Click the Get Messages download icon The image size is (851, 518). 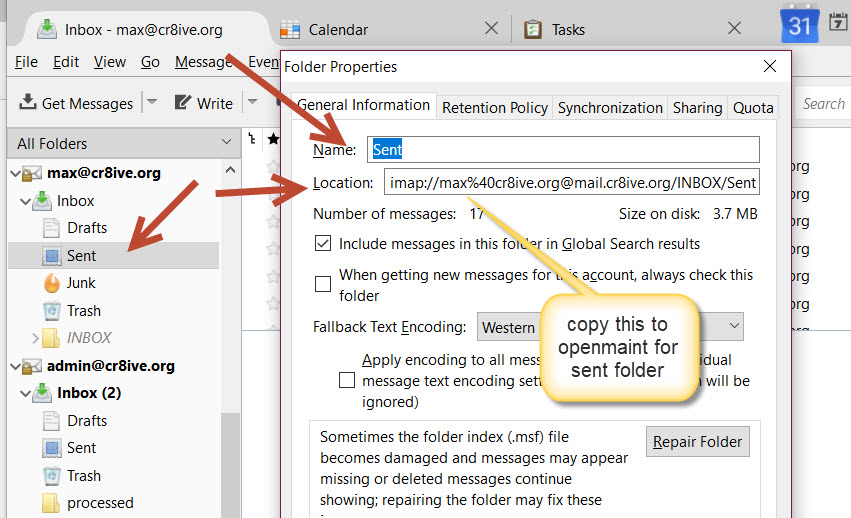pyautogui.click(x=28, y=103)
